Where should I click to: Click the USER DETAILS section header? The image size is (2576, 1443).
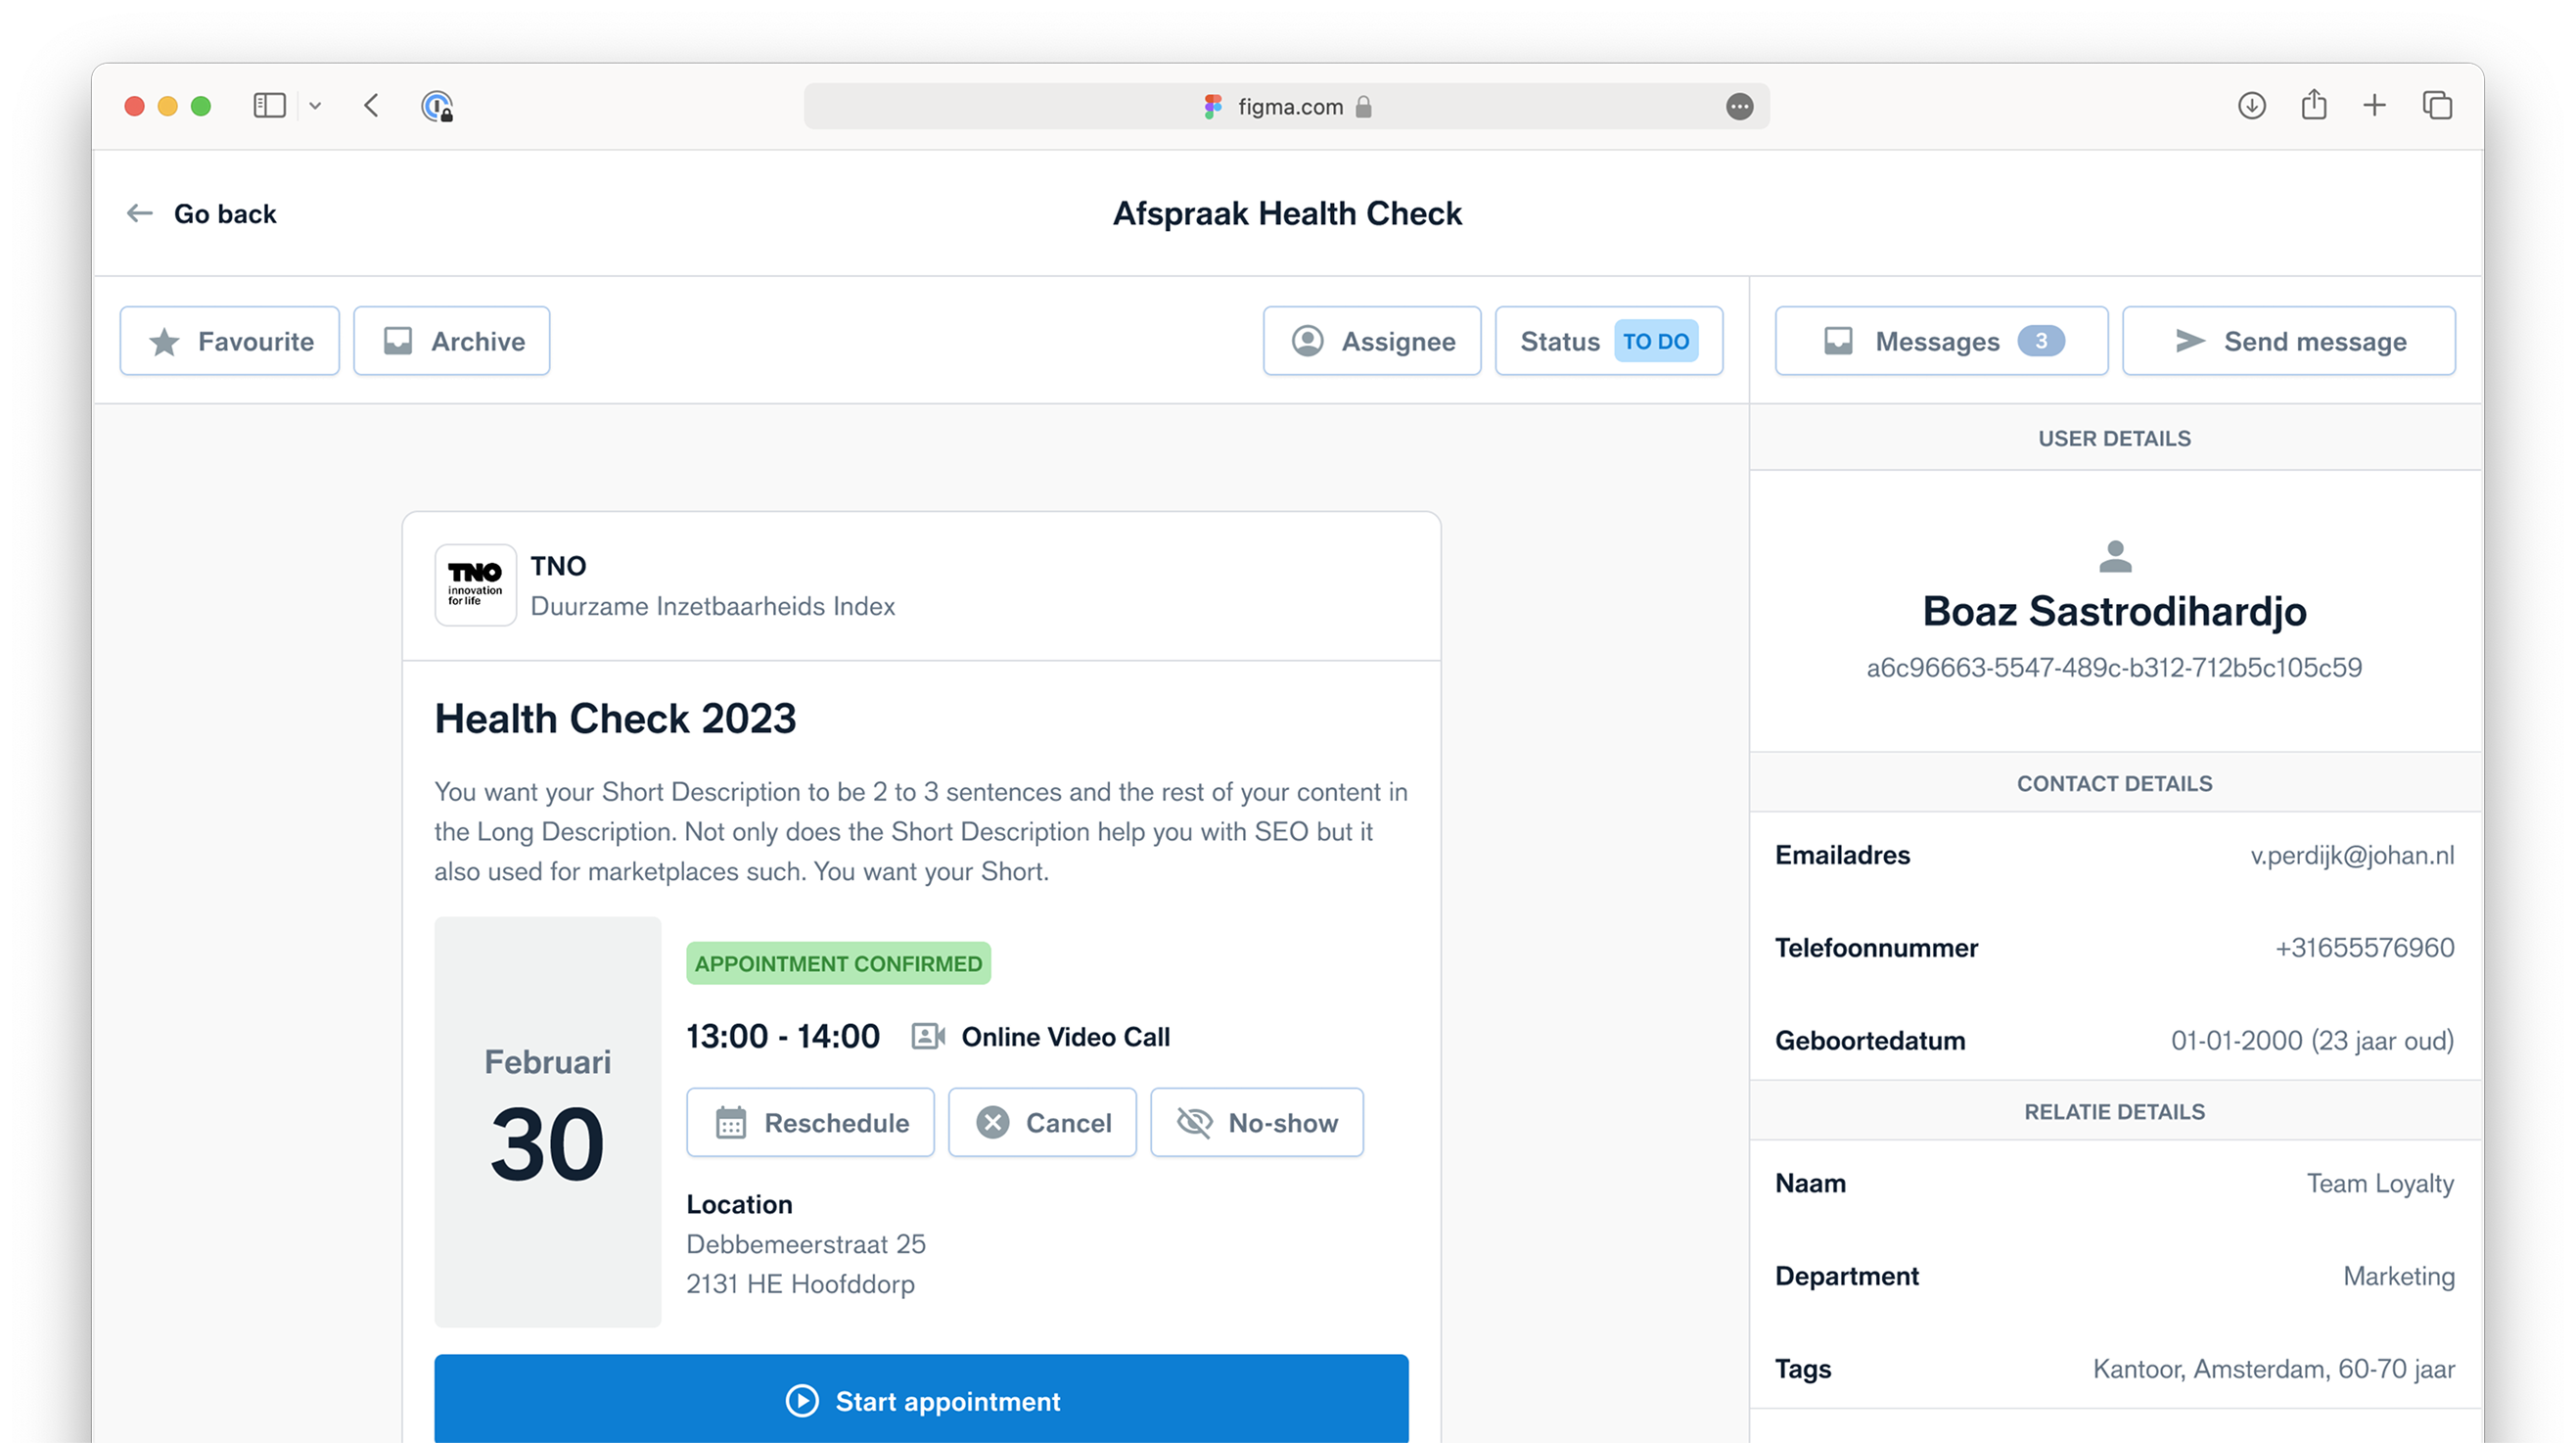click(2114, 438)
